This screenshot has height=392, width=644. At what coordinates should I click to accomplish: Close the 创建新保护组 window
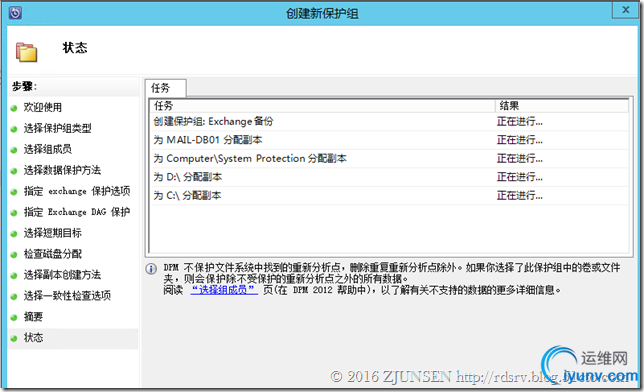tap(625, 10)
